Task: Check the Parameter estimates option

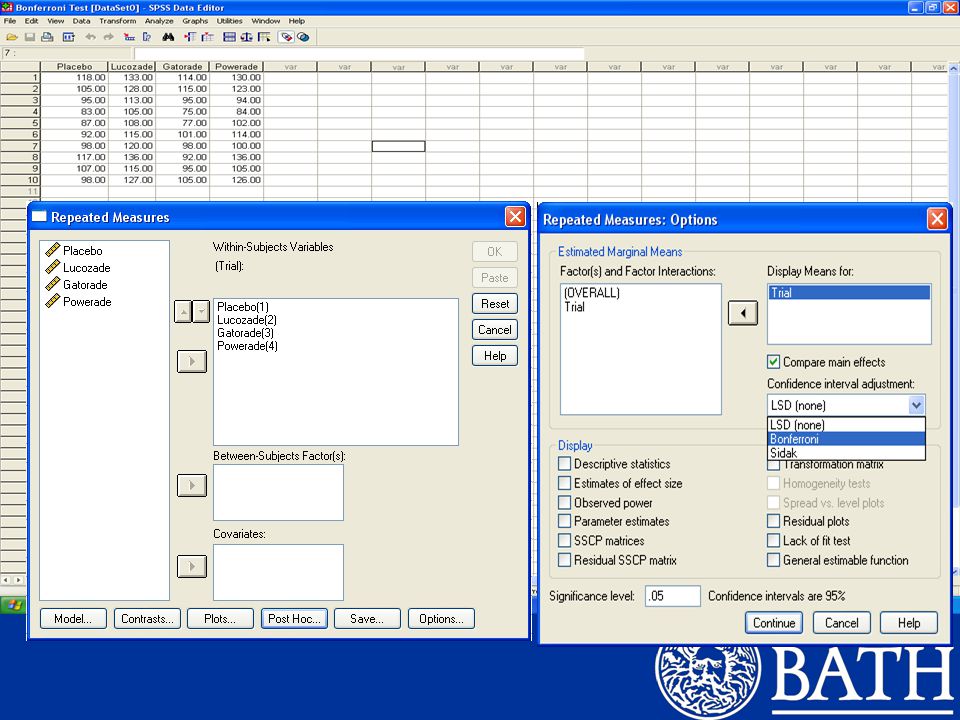Action: point(564,521)
